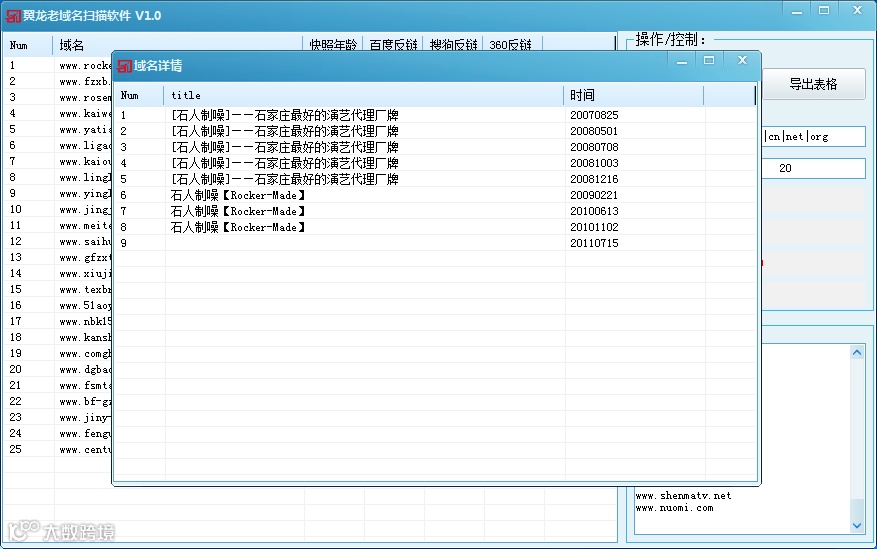Select the 石人制噪 title in row 6
Image resolution: width=877 pixels, height=549 pixels.
pyautogui.click(x=238, y=195)
